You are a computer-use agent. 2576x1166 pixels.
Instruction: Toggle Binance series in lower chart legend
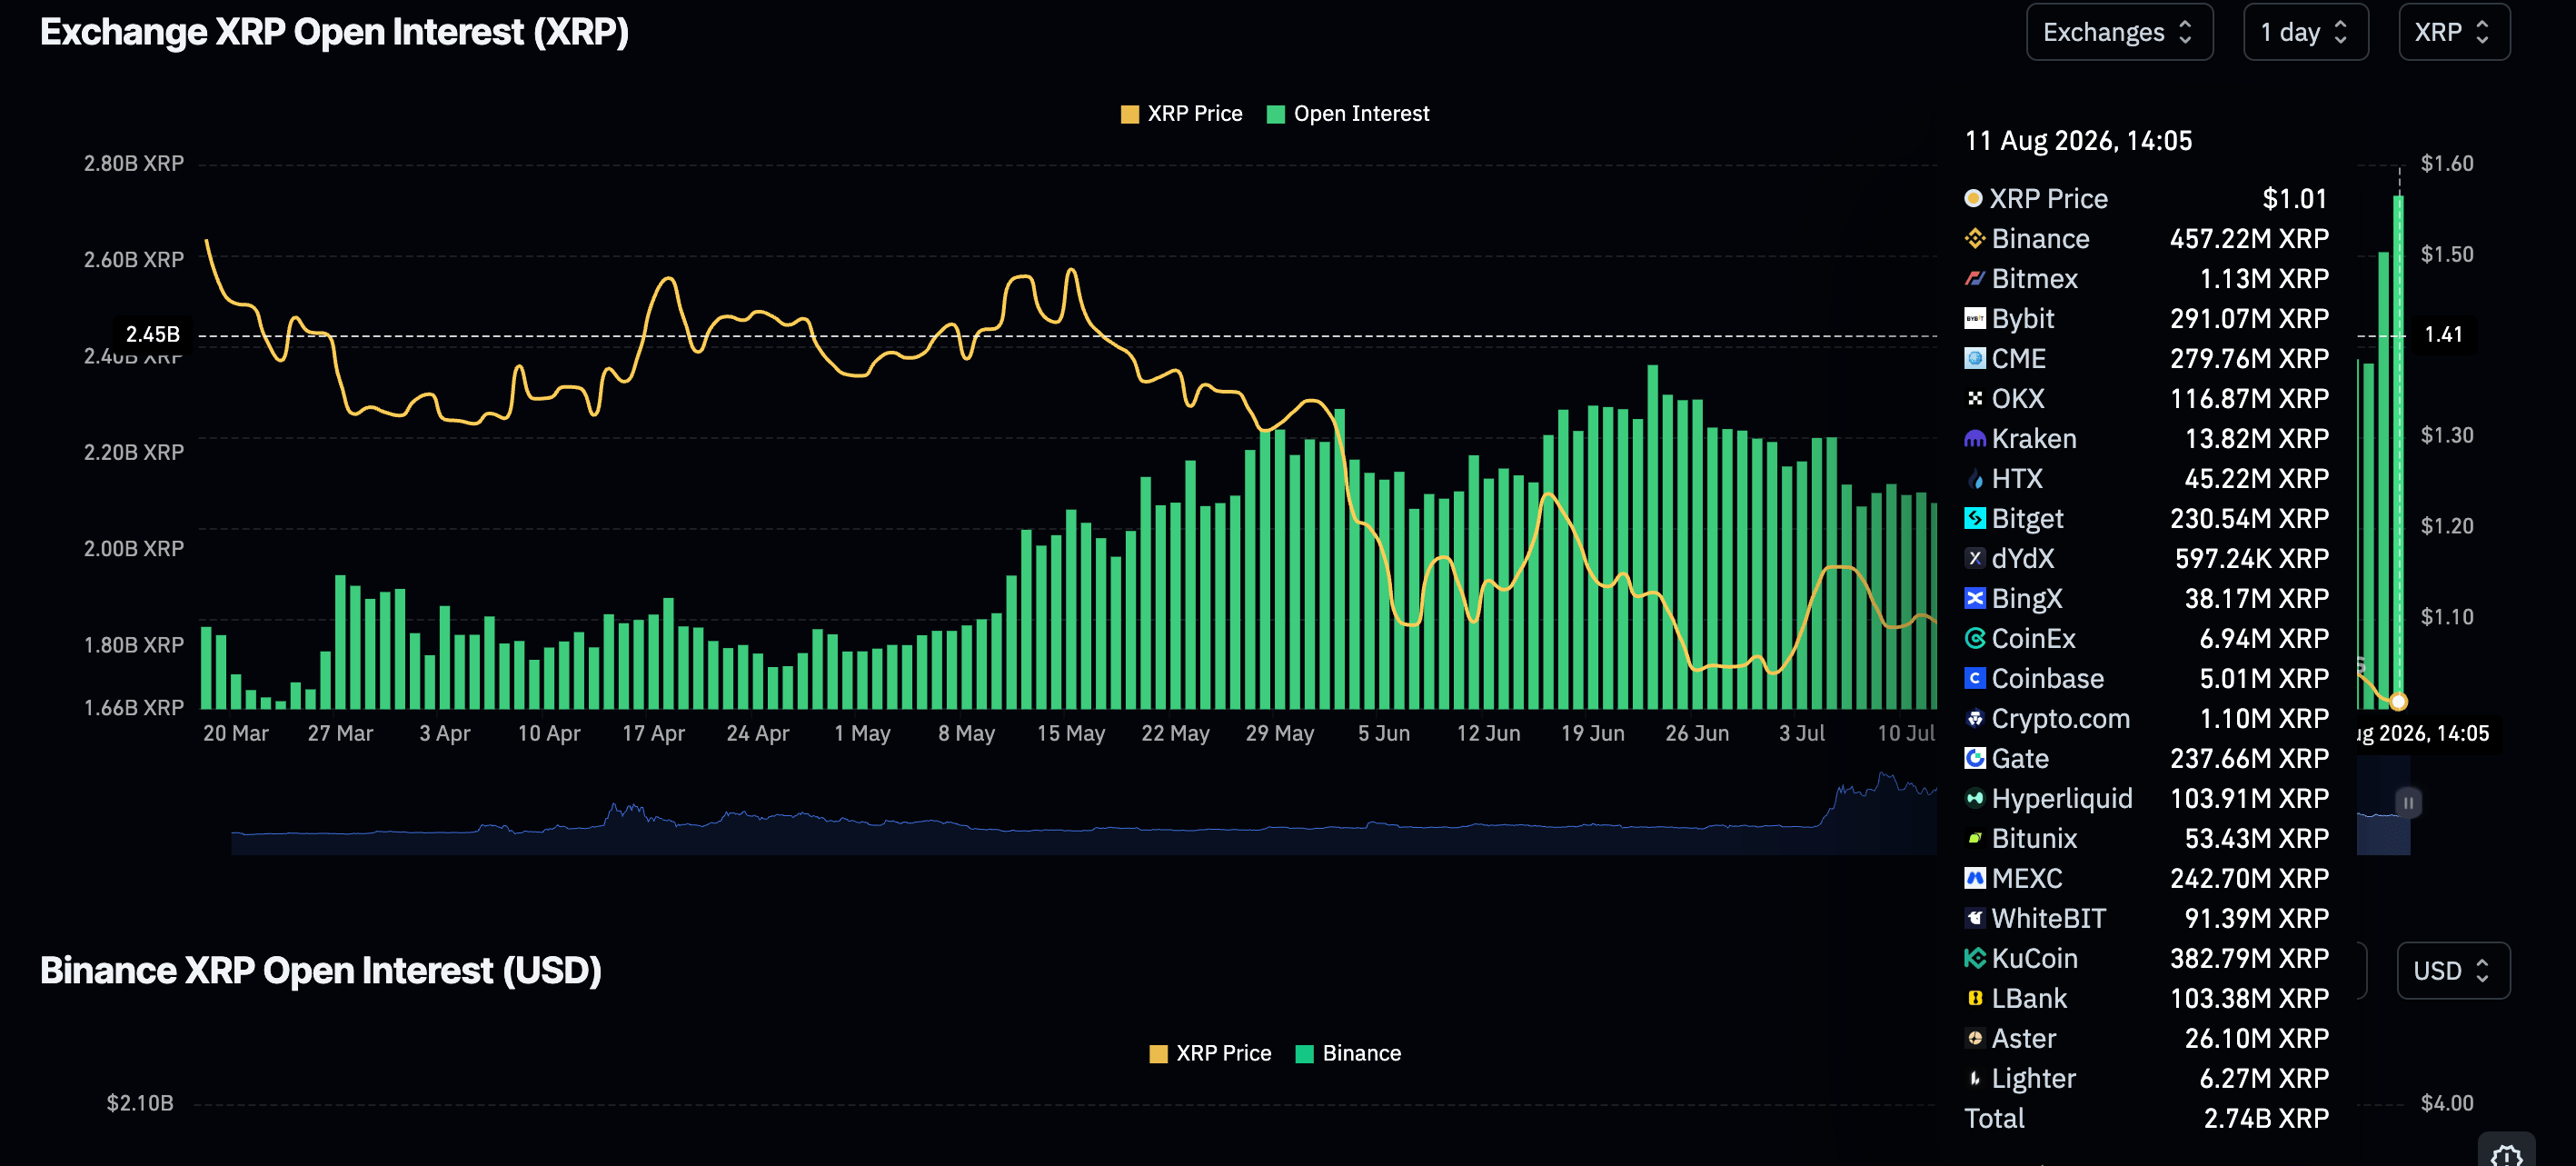[1348, 1053]
